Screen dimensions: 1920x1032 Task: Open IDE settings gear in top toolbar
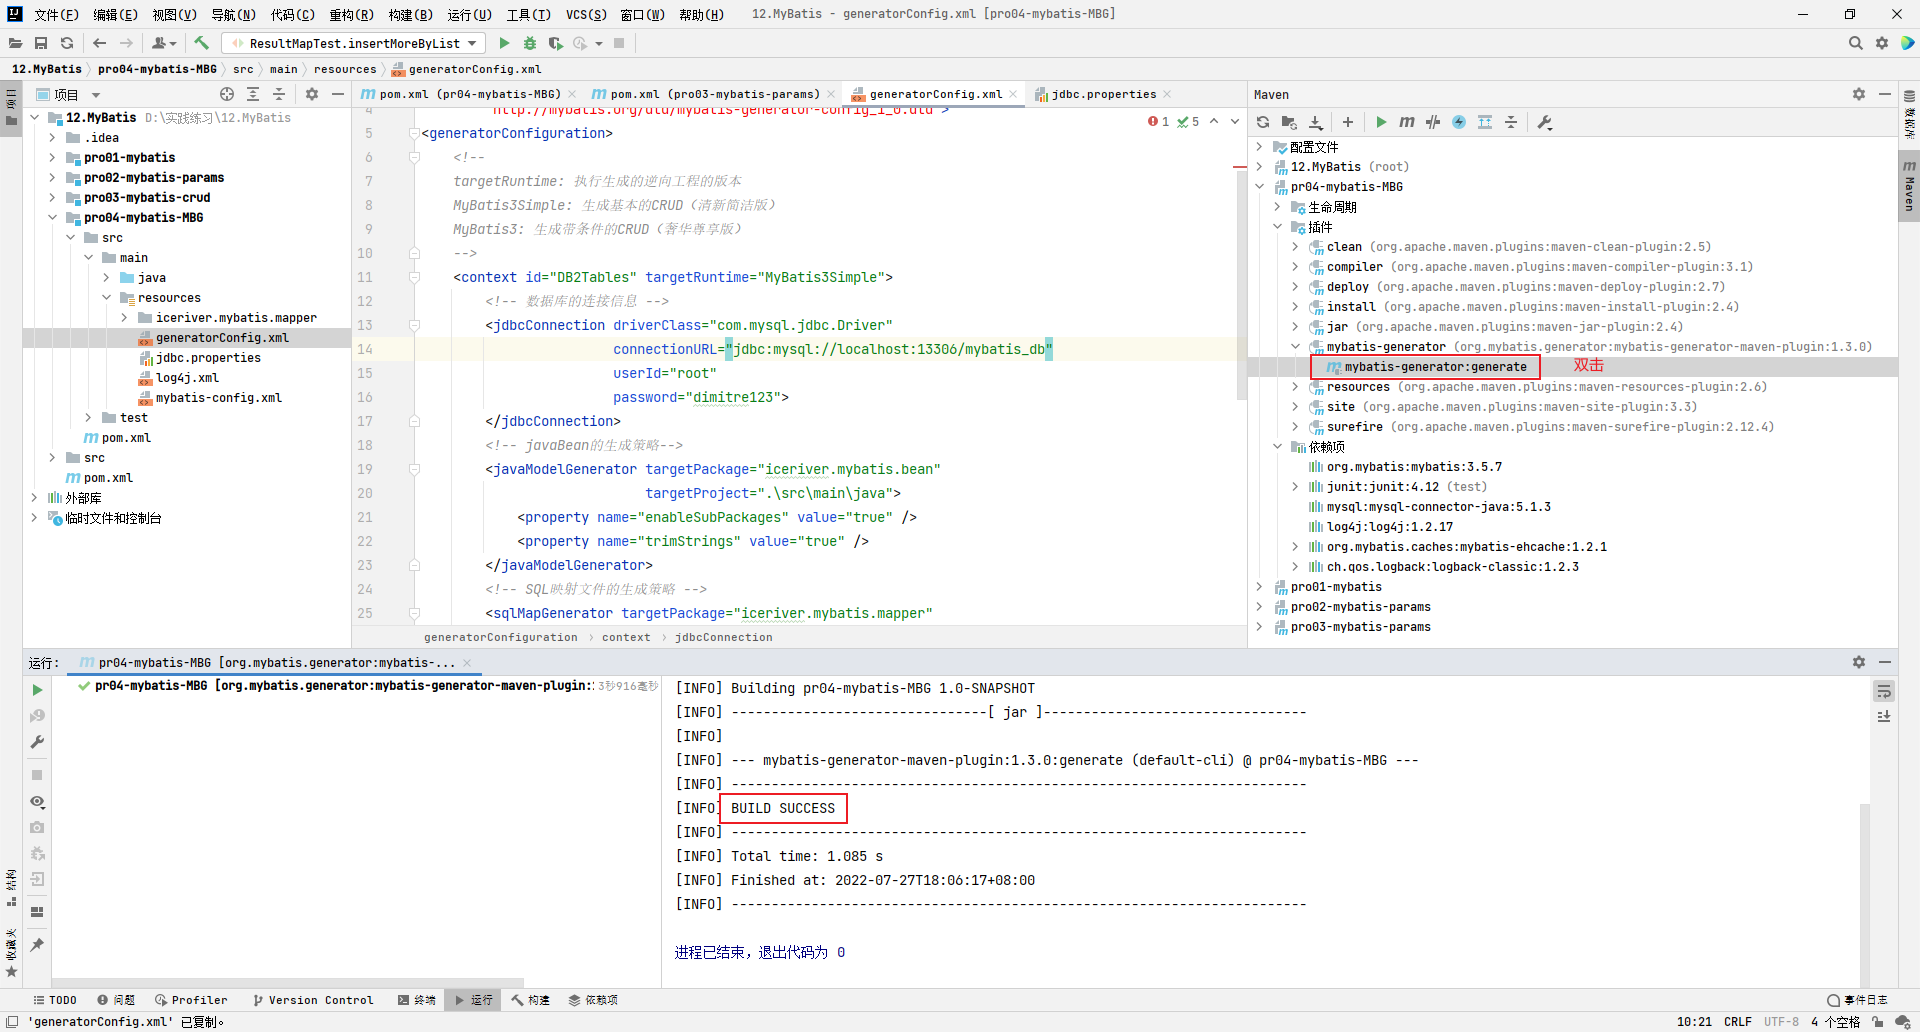click(1882, 43)
